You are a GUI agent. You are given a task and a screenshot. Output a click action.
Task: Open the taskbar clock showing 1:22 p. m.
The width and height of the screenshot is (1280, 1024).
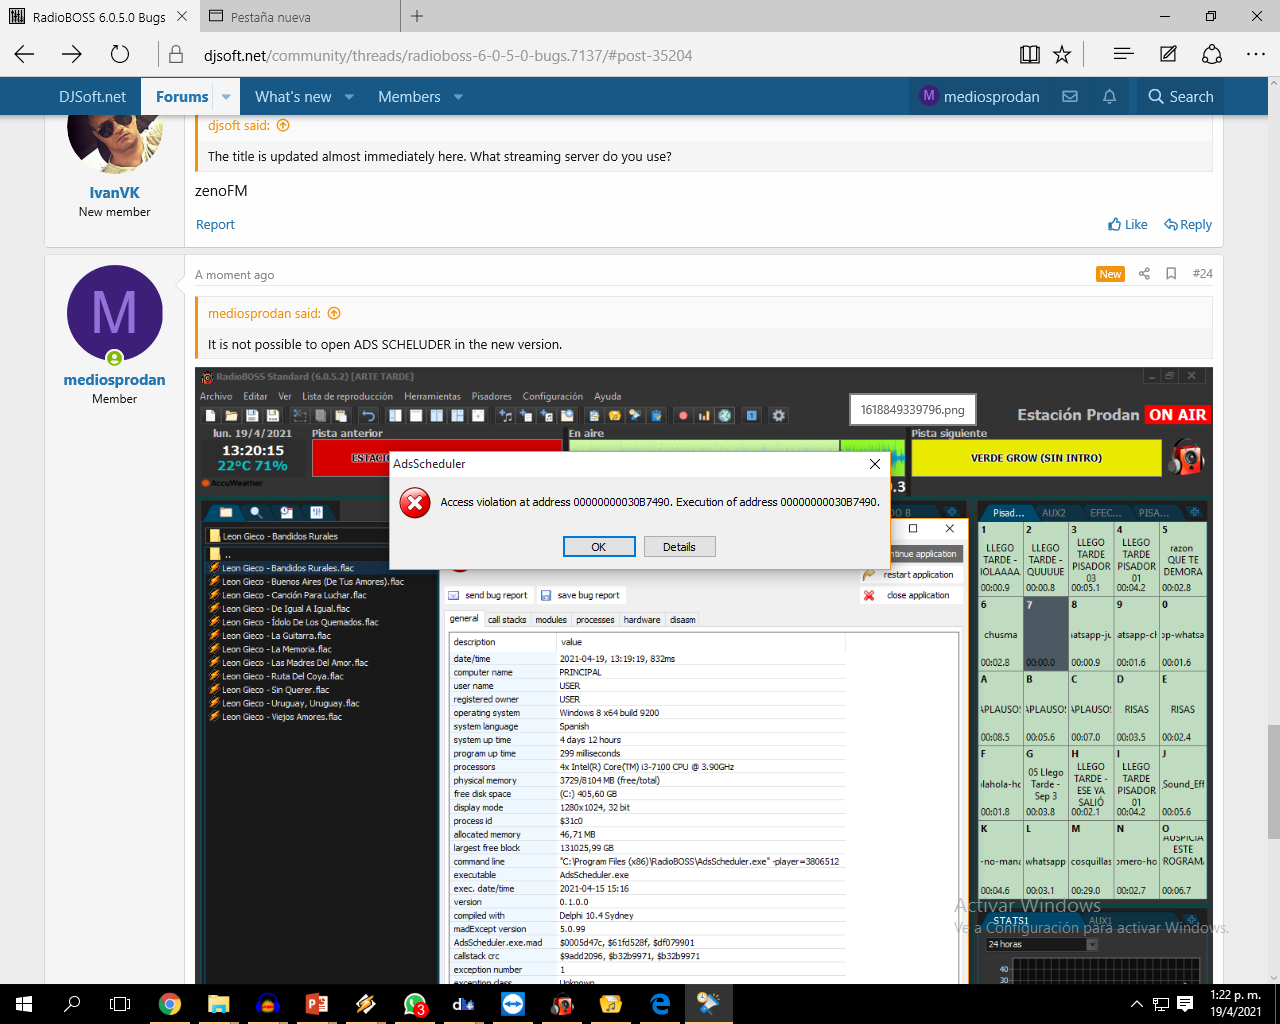click(x=1235, y=1004)
